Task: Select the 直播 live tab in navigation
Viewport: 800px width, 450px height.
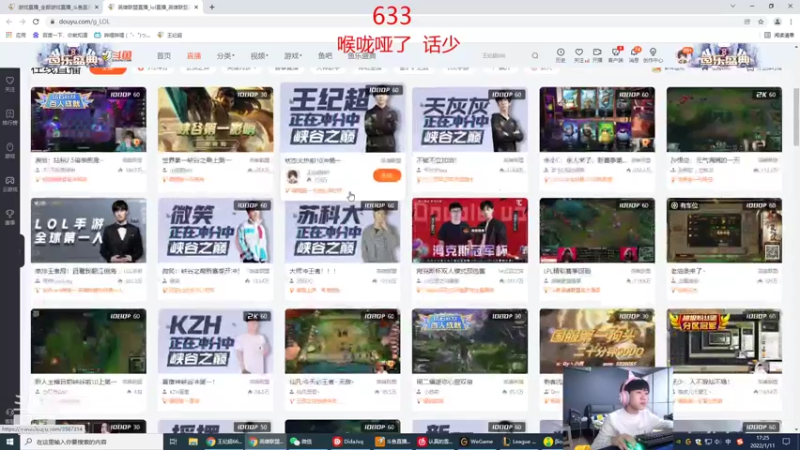Action: point(193,56)
